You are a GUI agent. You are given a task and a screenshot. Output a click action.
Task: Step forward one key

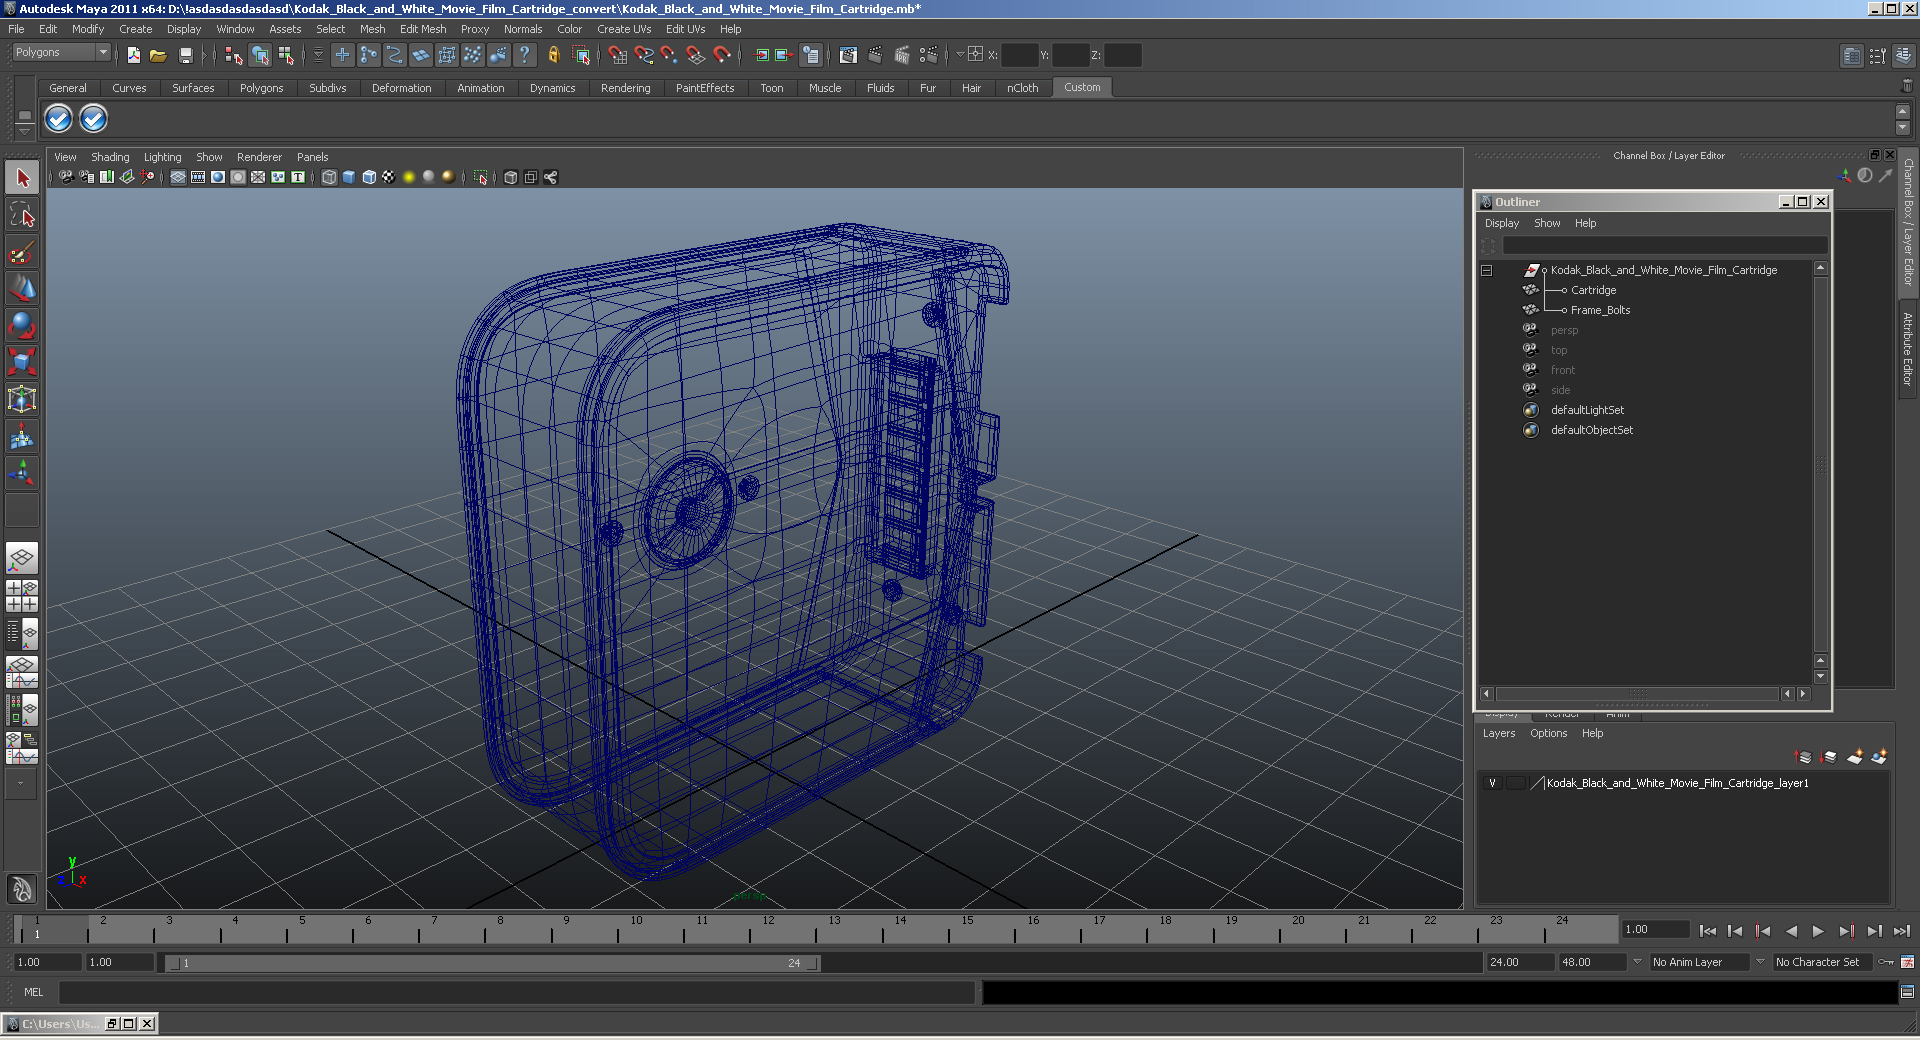(1846, 931)
